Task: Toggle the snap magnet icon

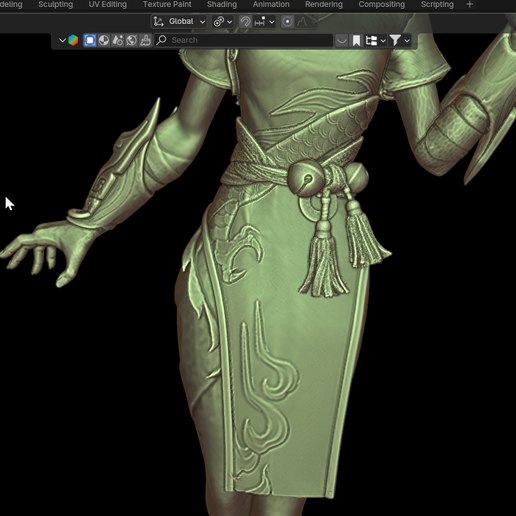Action: [245, 22]
